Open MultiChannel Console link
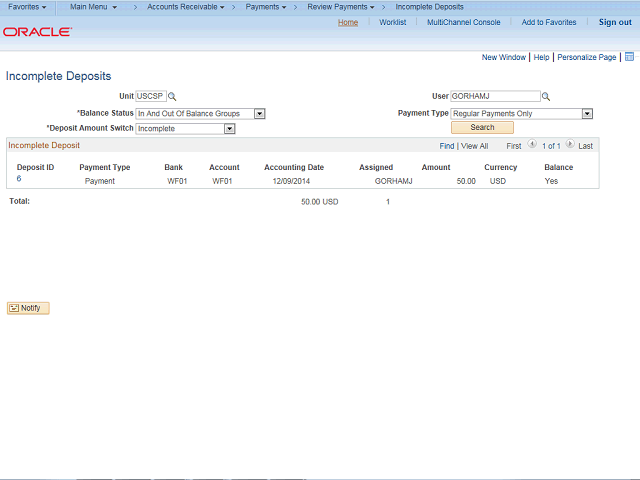The width and height of the screenshot is (640, 480). [x=464, y=22]
